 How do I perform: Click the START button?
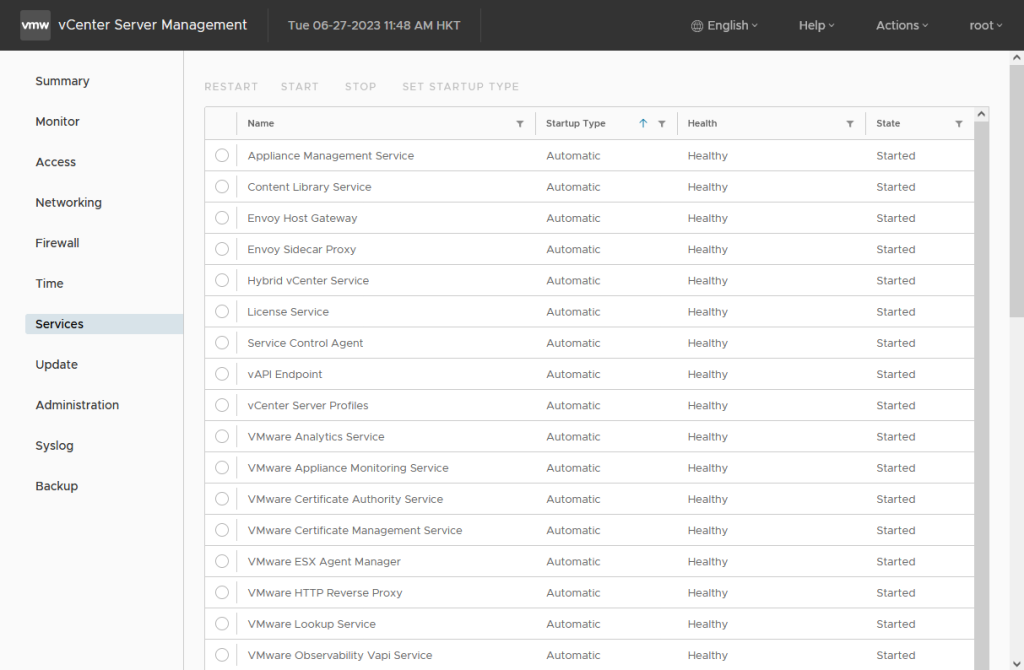coord(300,86)
